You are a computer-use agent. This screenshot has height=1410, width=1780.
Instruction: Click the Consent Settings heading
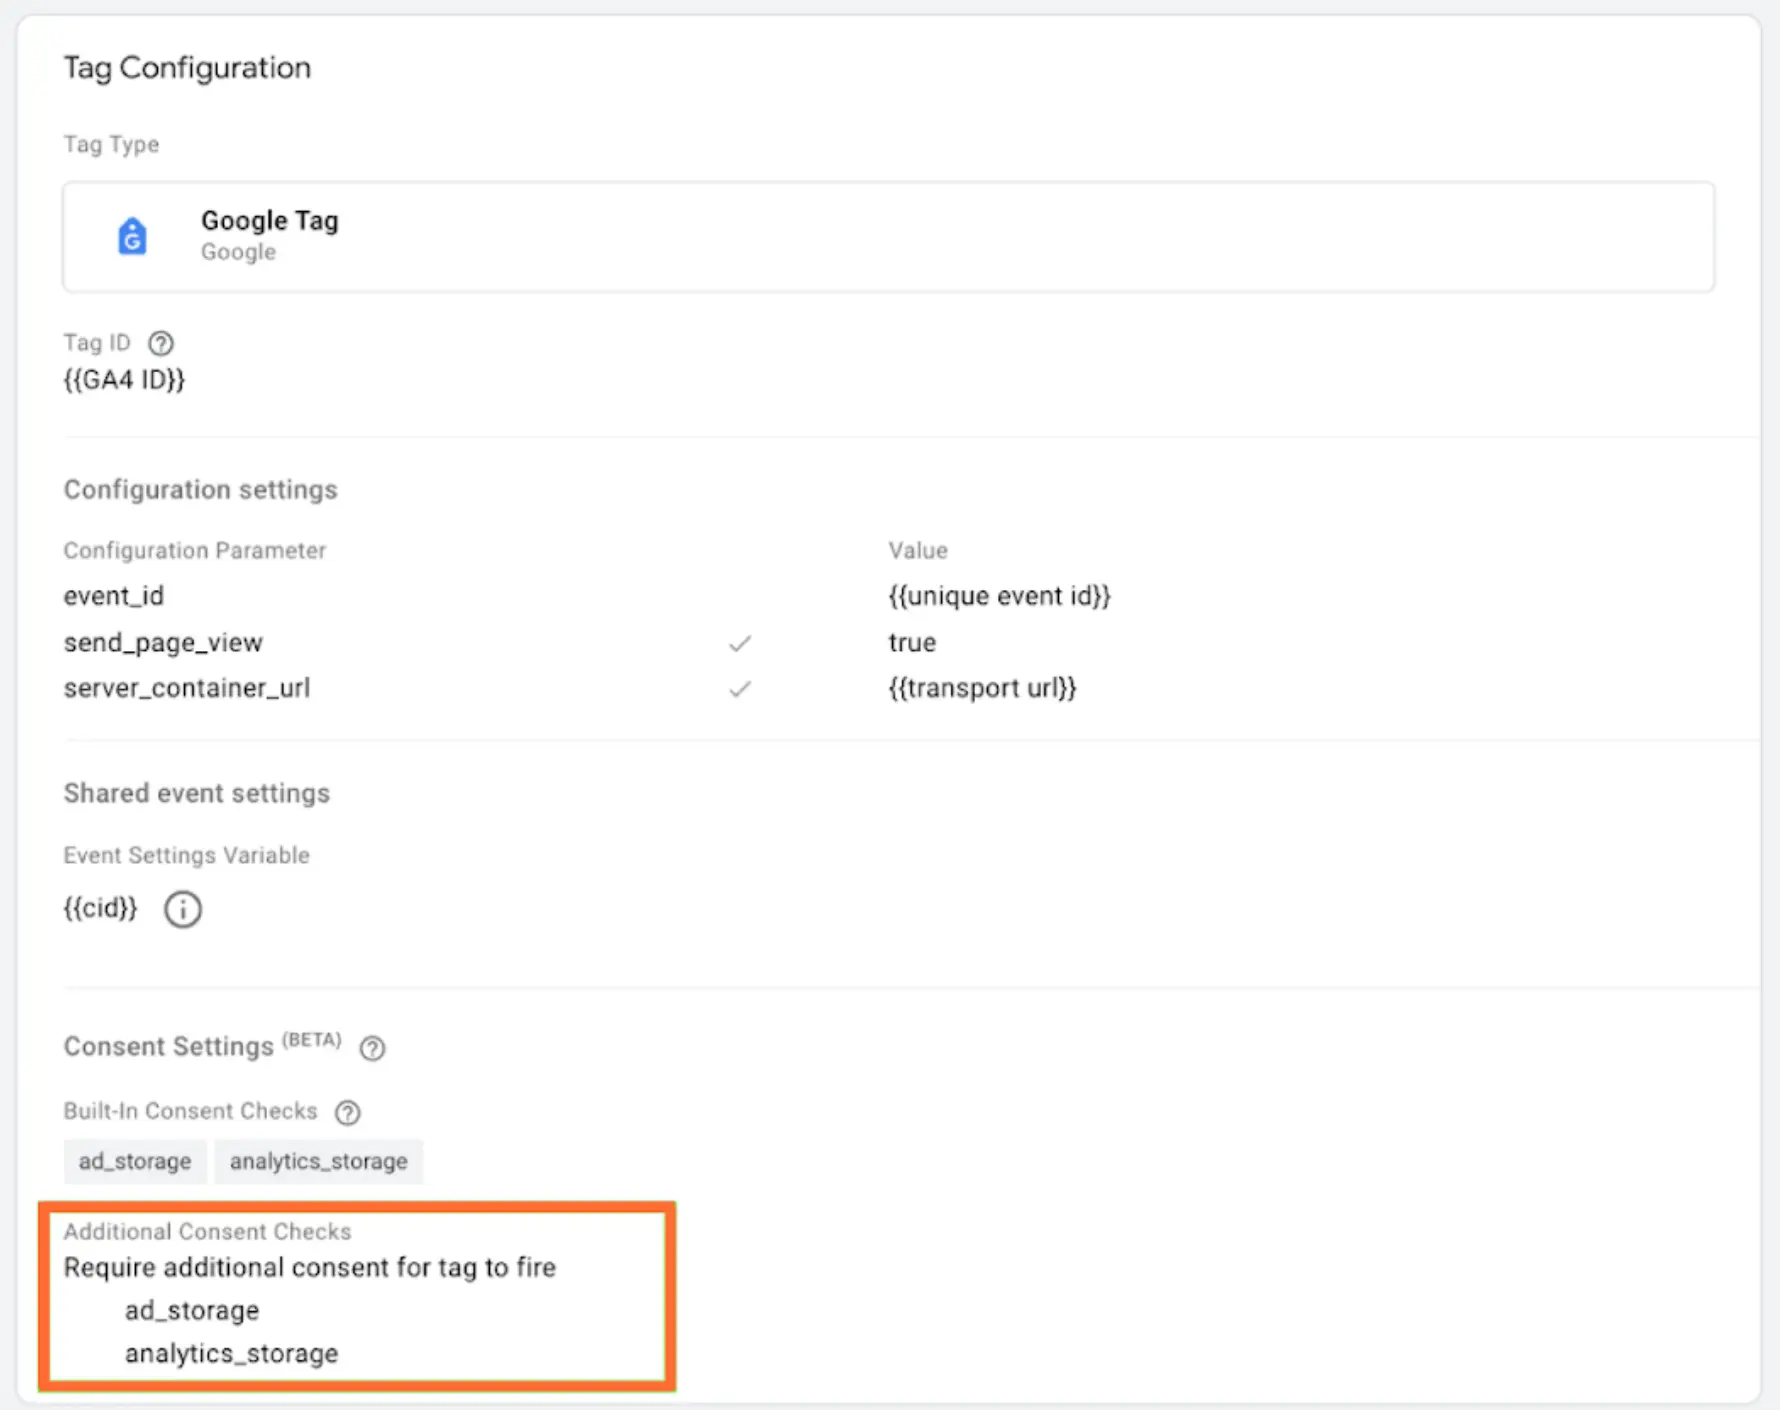(x=168, y=1047)
